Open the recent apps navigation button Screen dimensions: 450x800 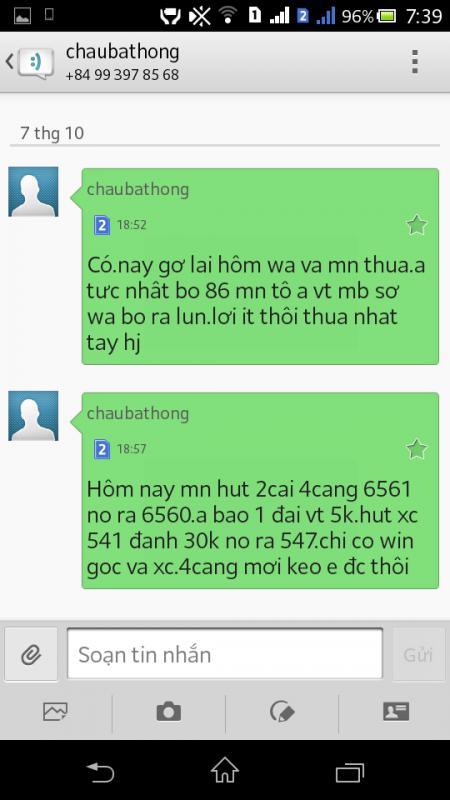point(350,772)
